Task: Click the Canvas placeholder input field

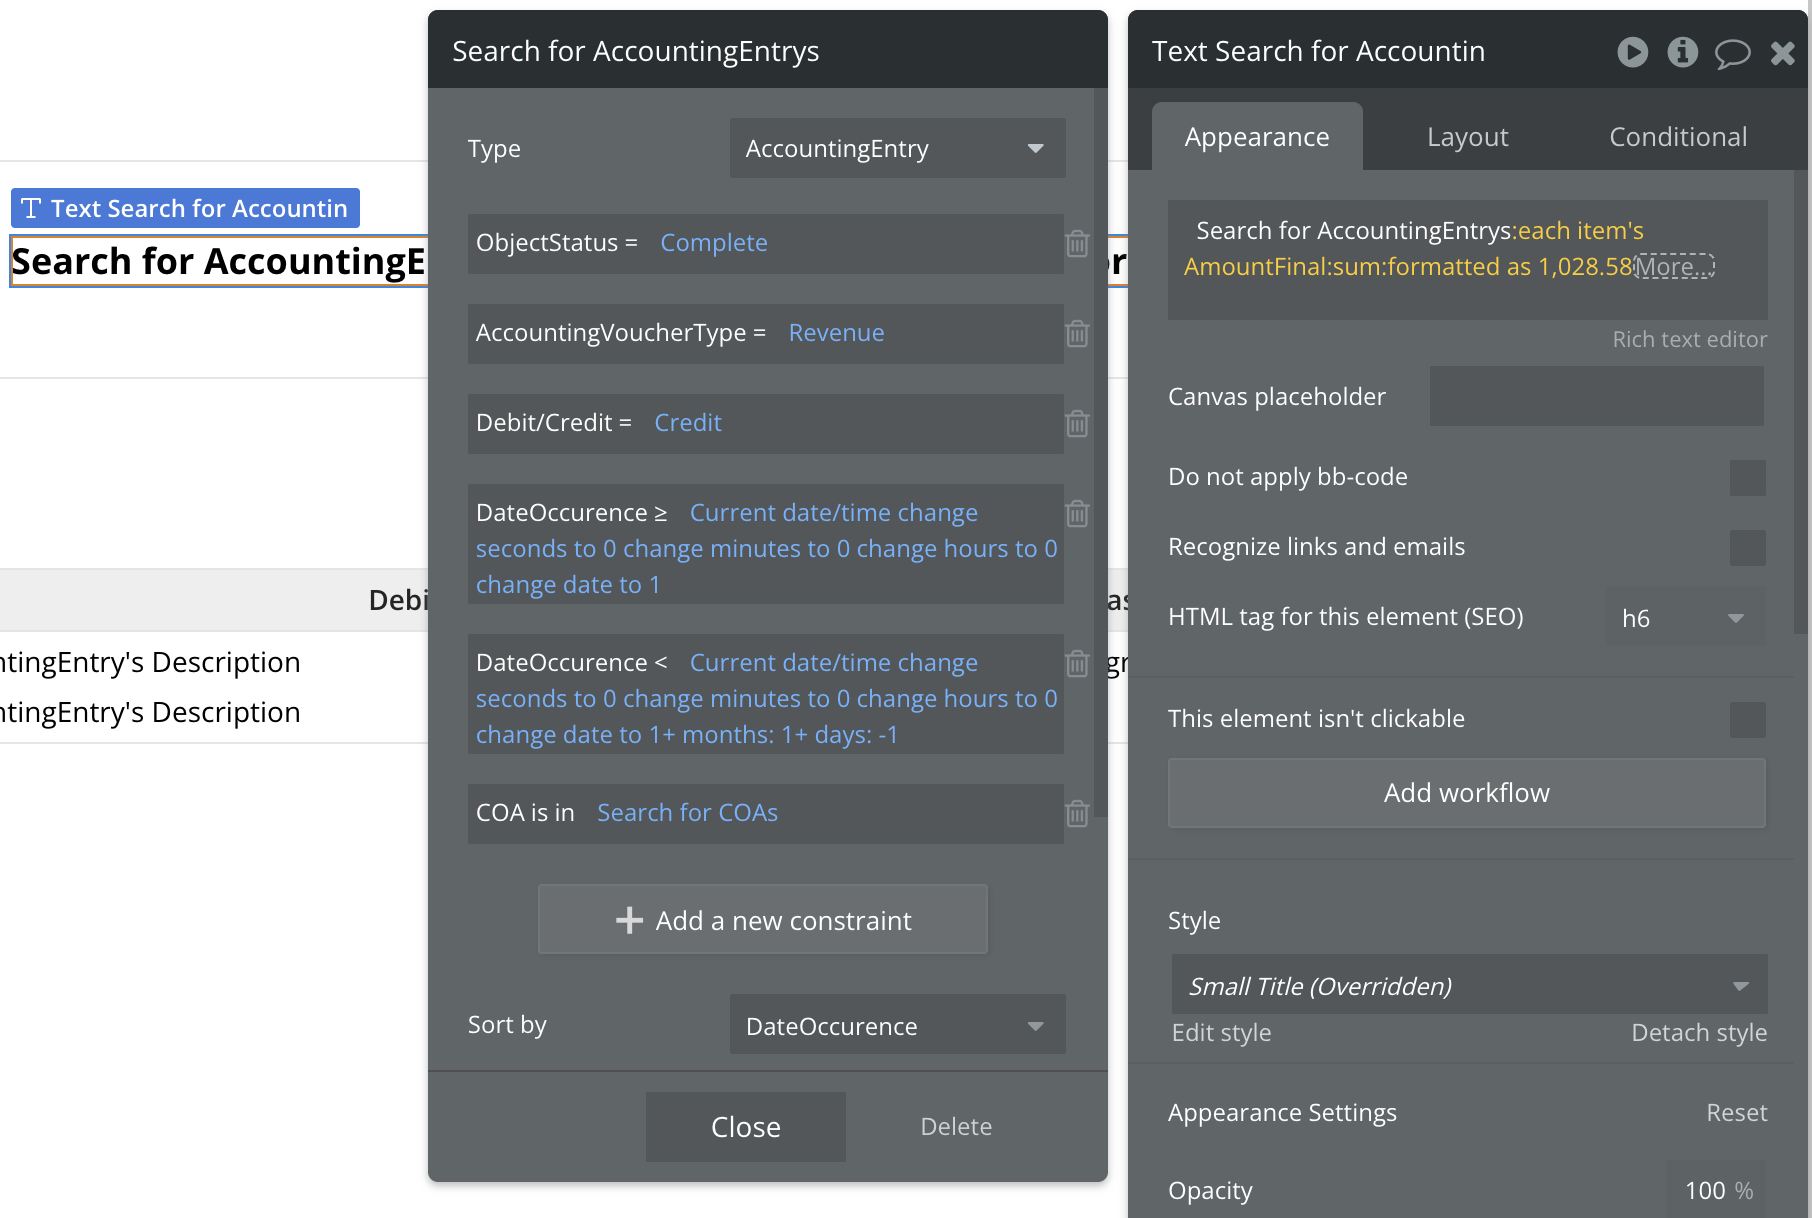Action: point(1596,397)
